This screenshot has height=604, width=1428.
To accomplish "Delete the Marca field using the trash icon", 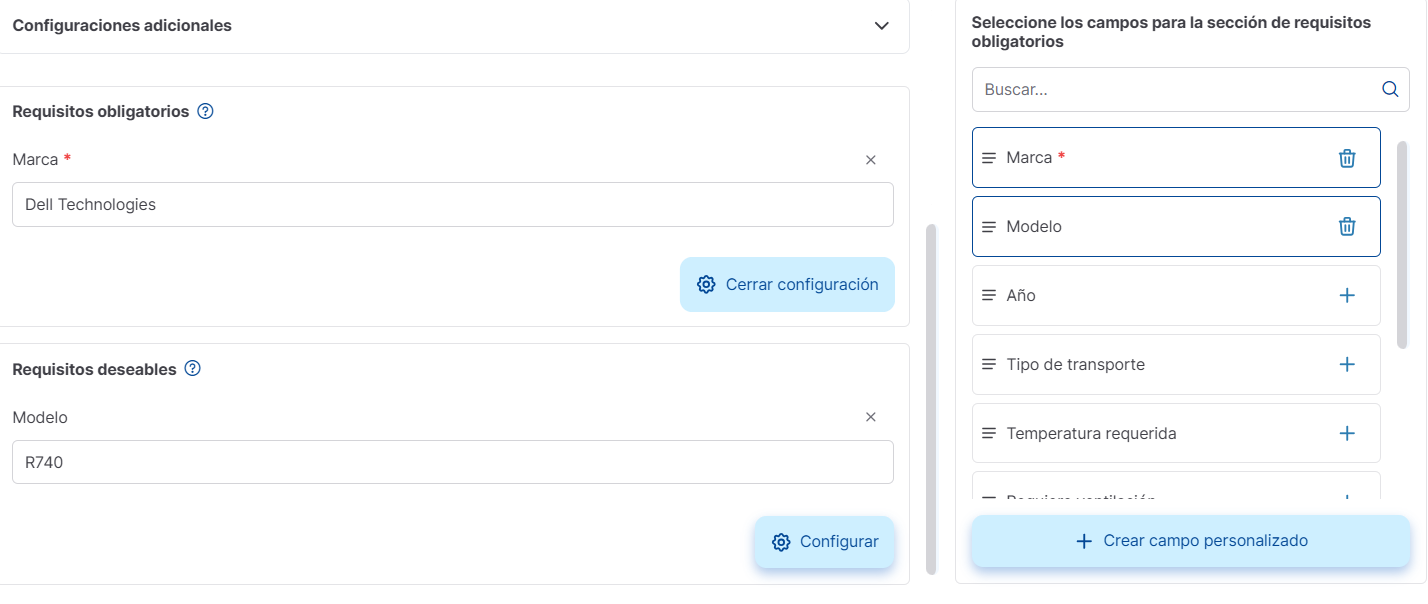I will [1347, 157].
